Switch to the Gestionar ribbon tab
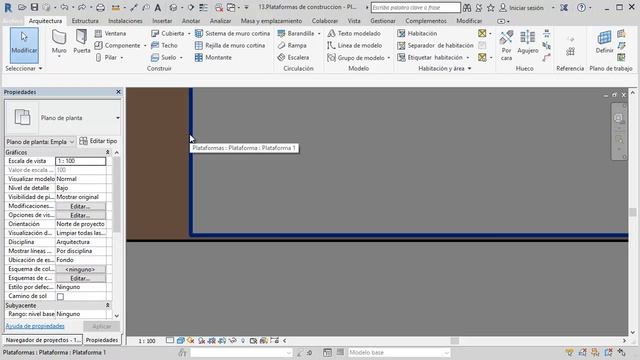Viewport: 640px width, 360px height. (x=382, y=21)
